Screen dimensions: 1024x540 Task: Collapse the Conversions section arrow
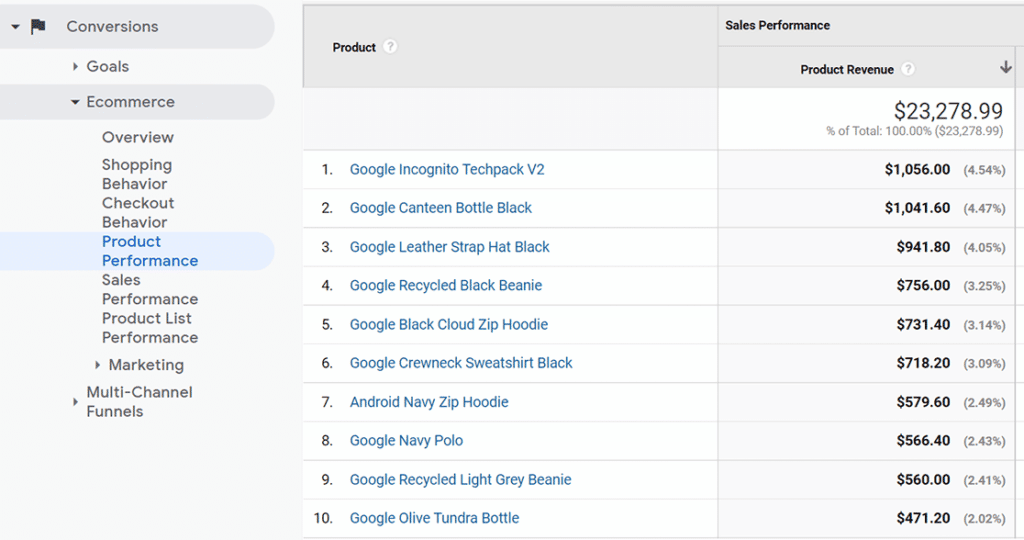click(x=16, y=27)
